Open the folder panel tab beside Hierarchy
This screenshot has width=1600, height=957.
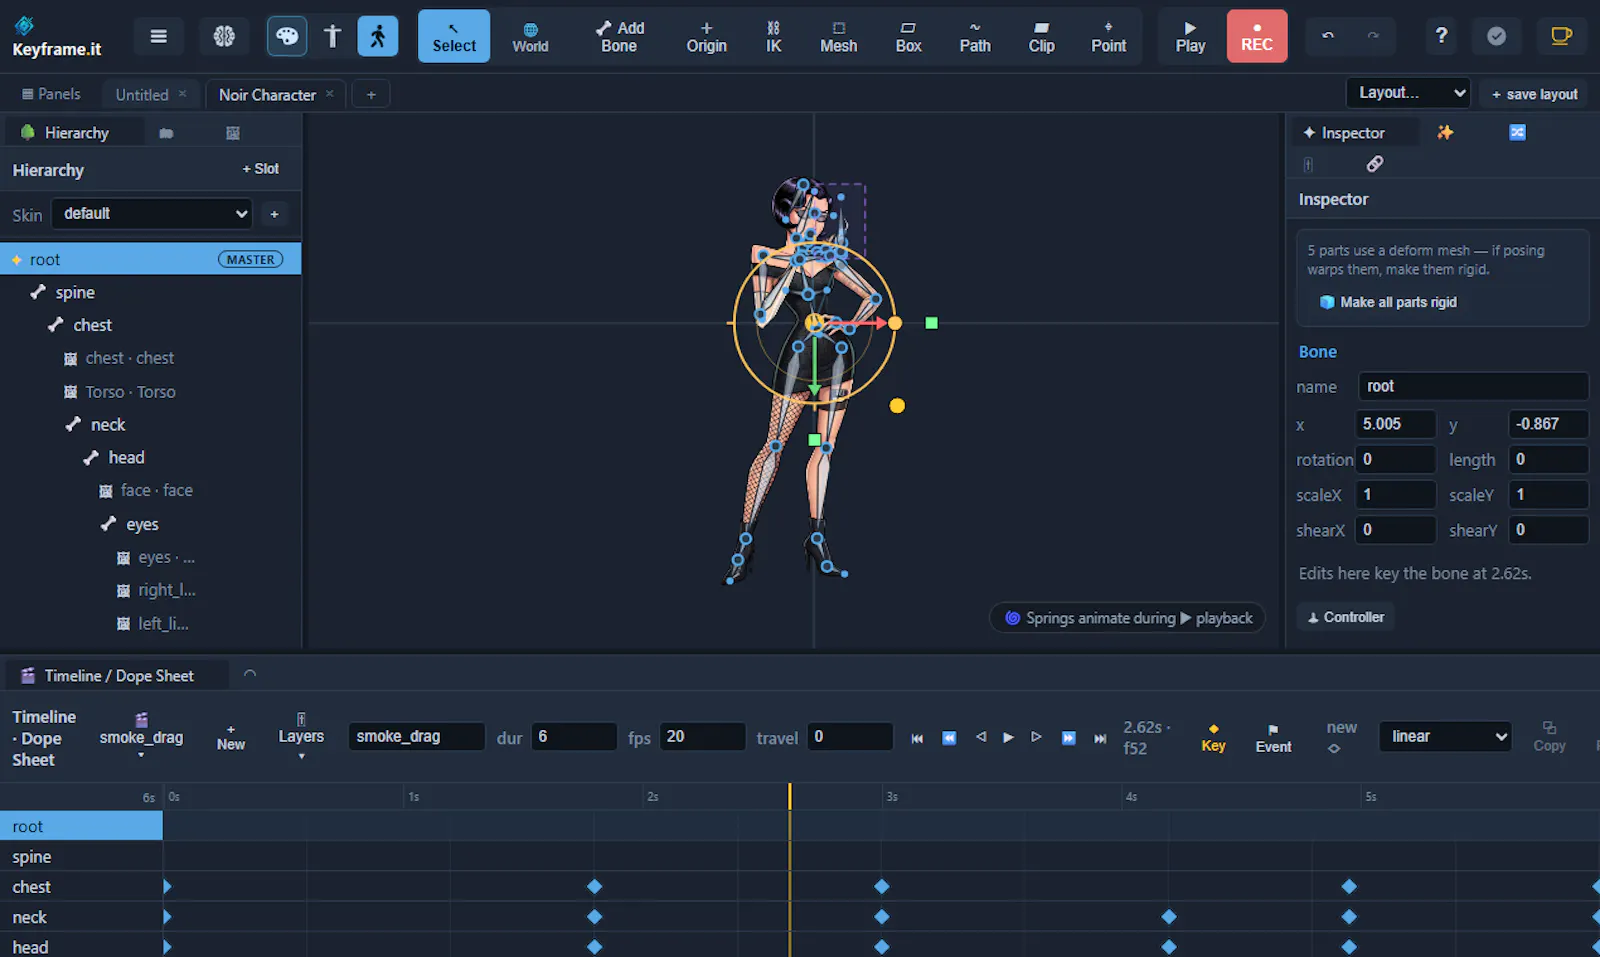[x=166, y=133]
